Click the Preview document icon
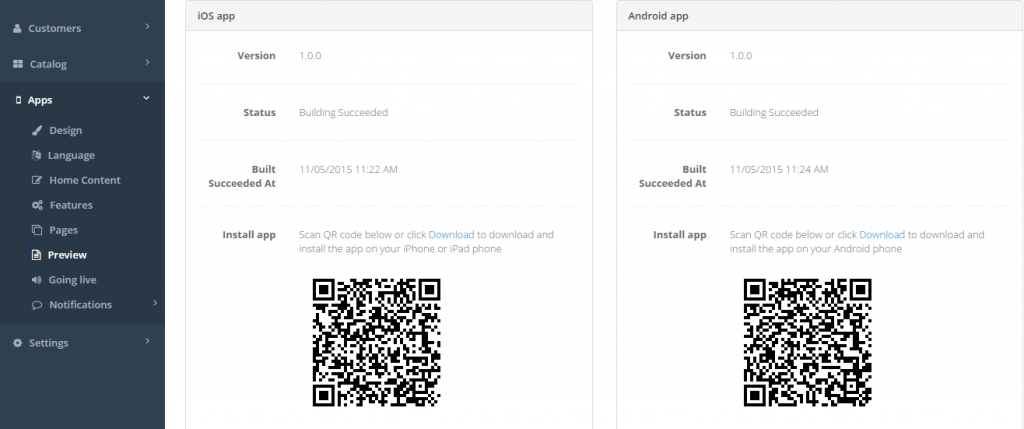This screenshot has width=1024, height=429. click(x=37, y=255)
